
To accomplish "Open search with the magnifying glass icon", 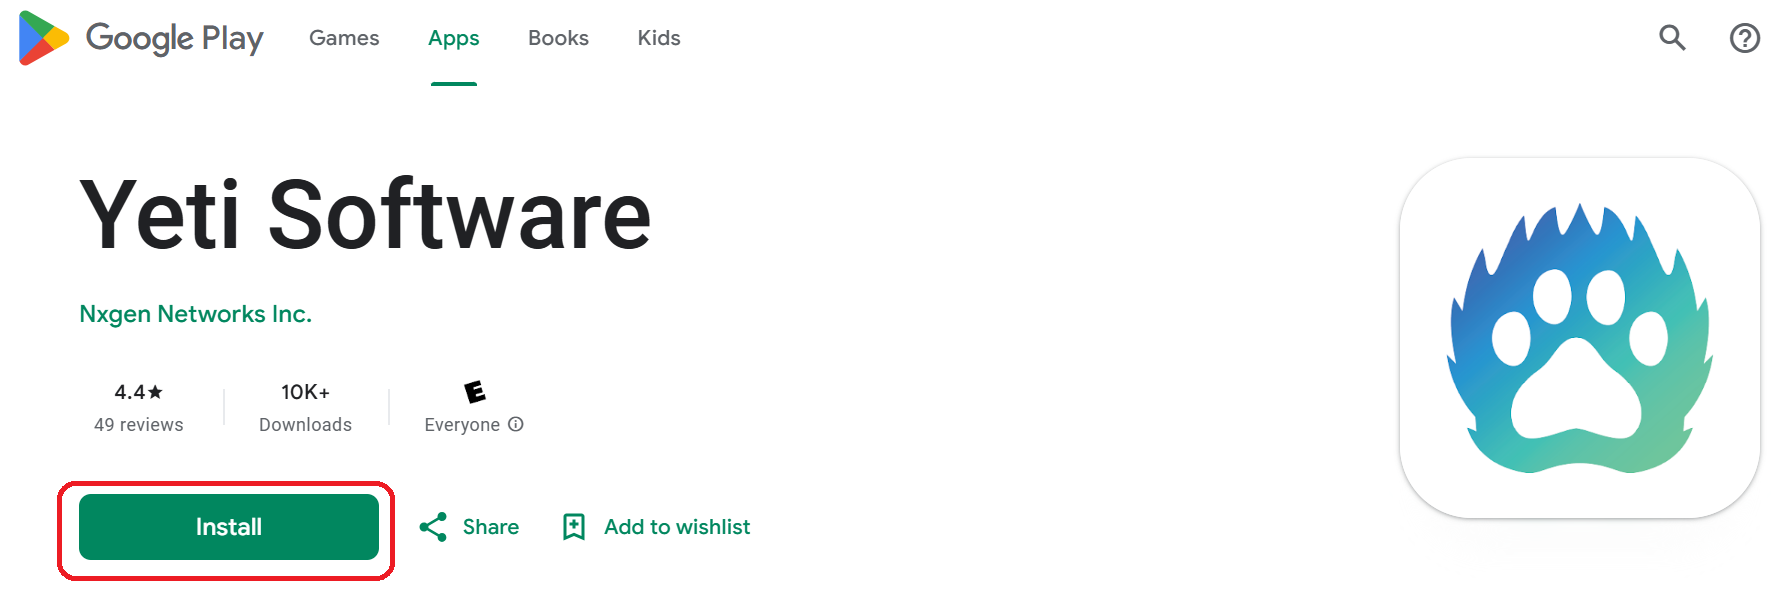I will pos(1672,38).
